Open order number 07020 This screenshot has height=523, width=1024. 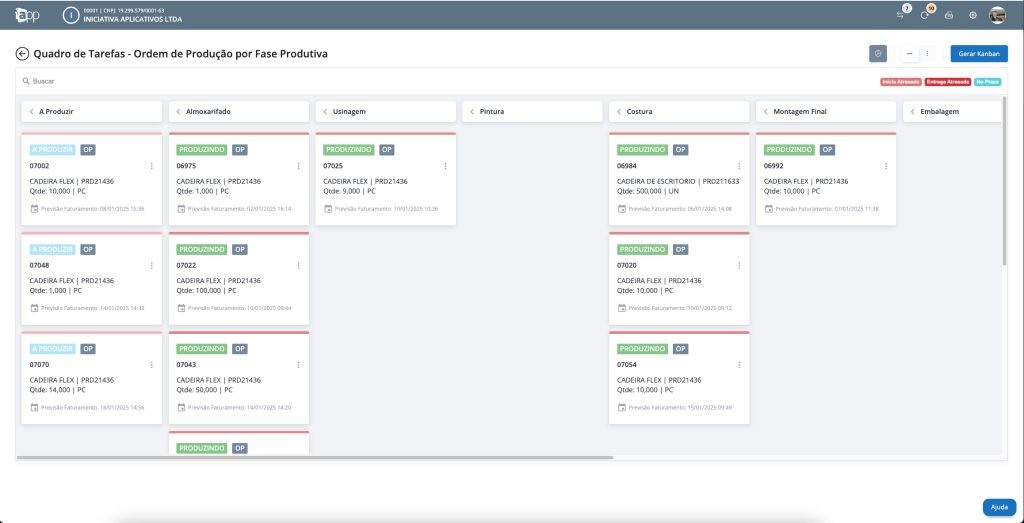pyautogui.click(x=627, y=266)
